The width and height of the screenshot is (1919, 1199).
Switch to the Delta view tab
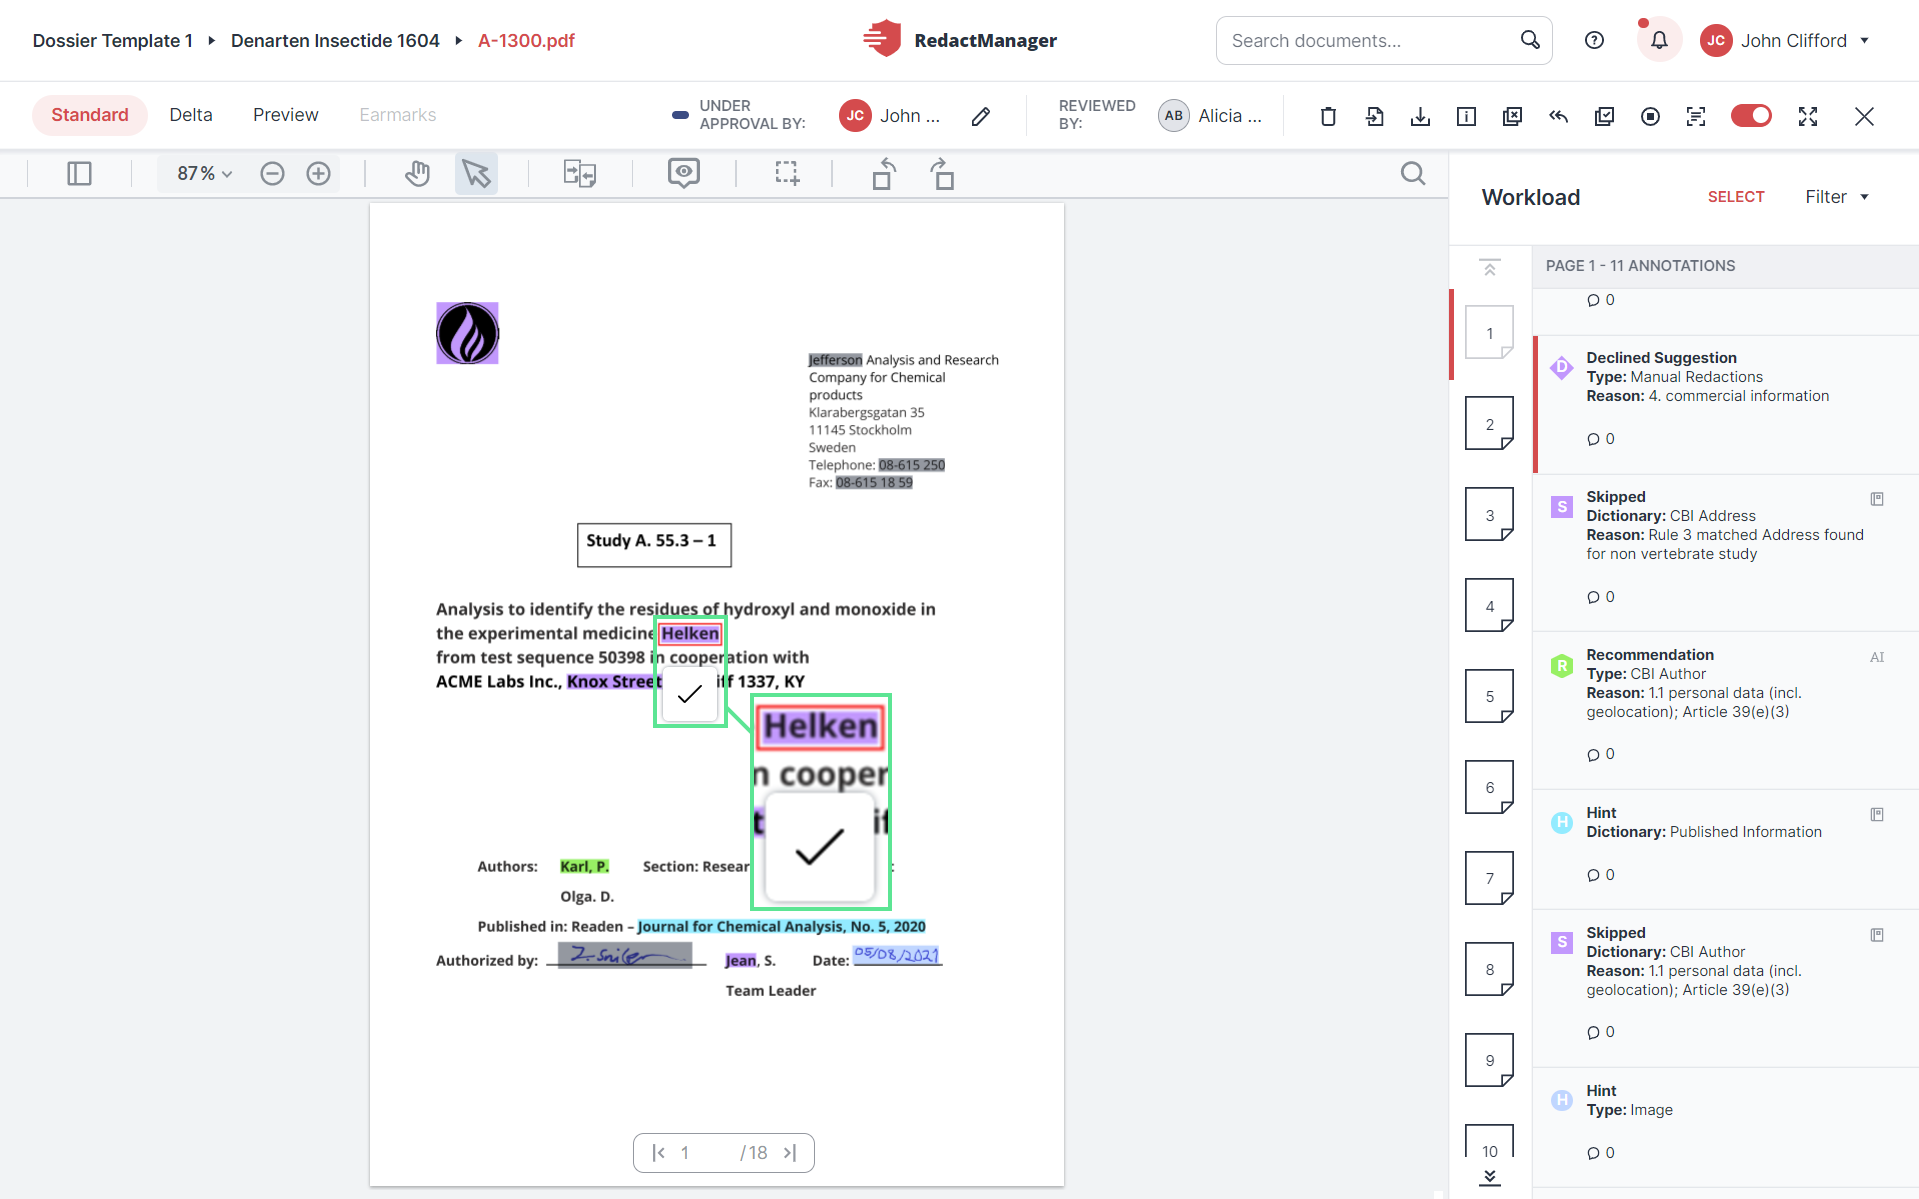(x=191, y=115)
